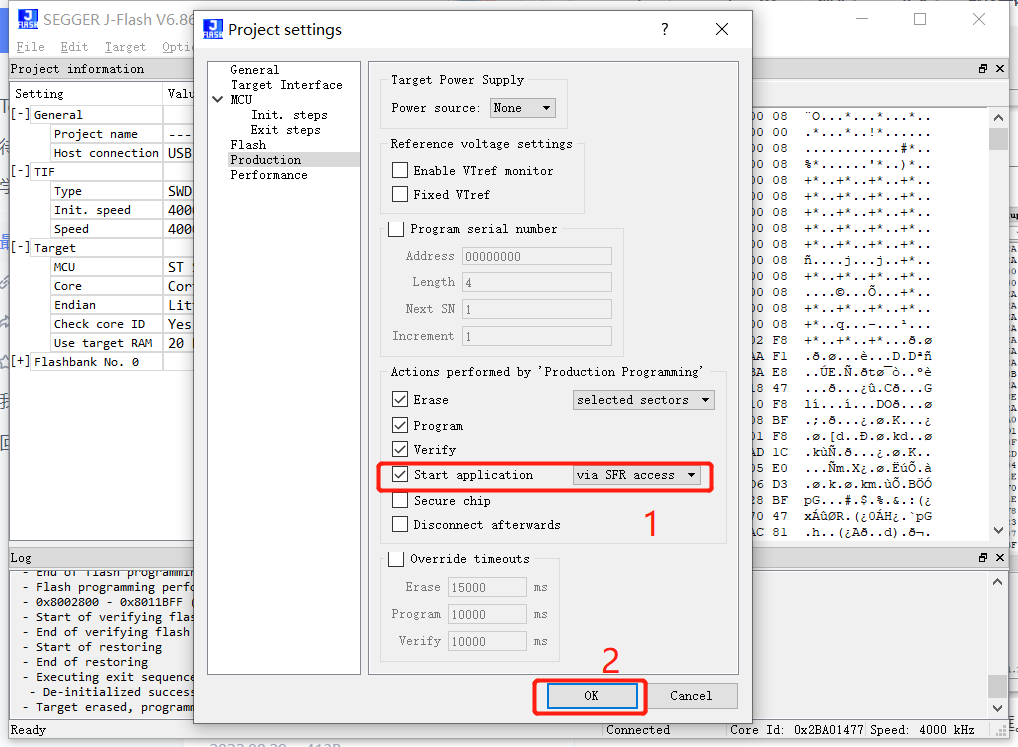
Task: Open the Power source dropdown
Action: click(523, 108)
